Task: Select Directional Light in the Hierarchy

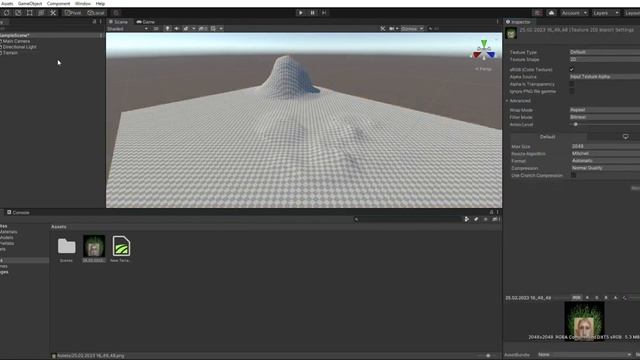Action: [19, 47]
